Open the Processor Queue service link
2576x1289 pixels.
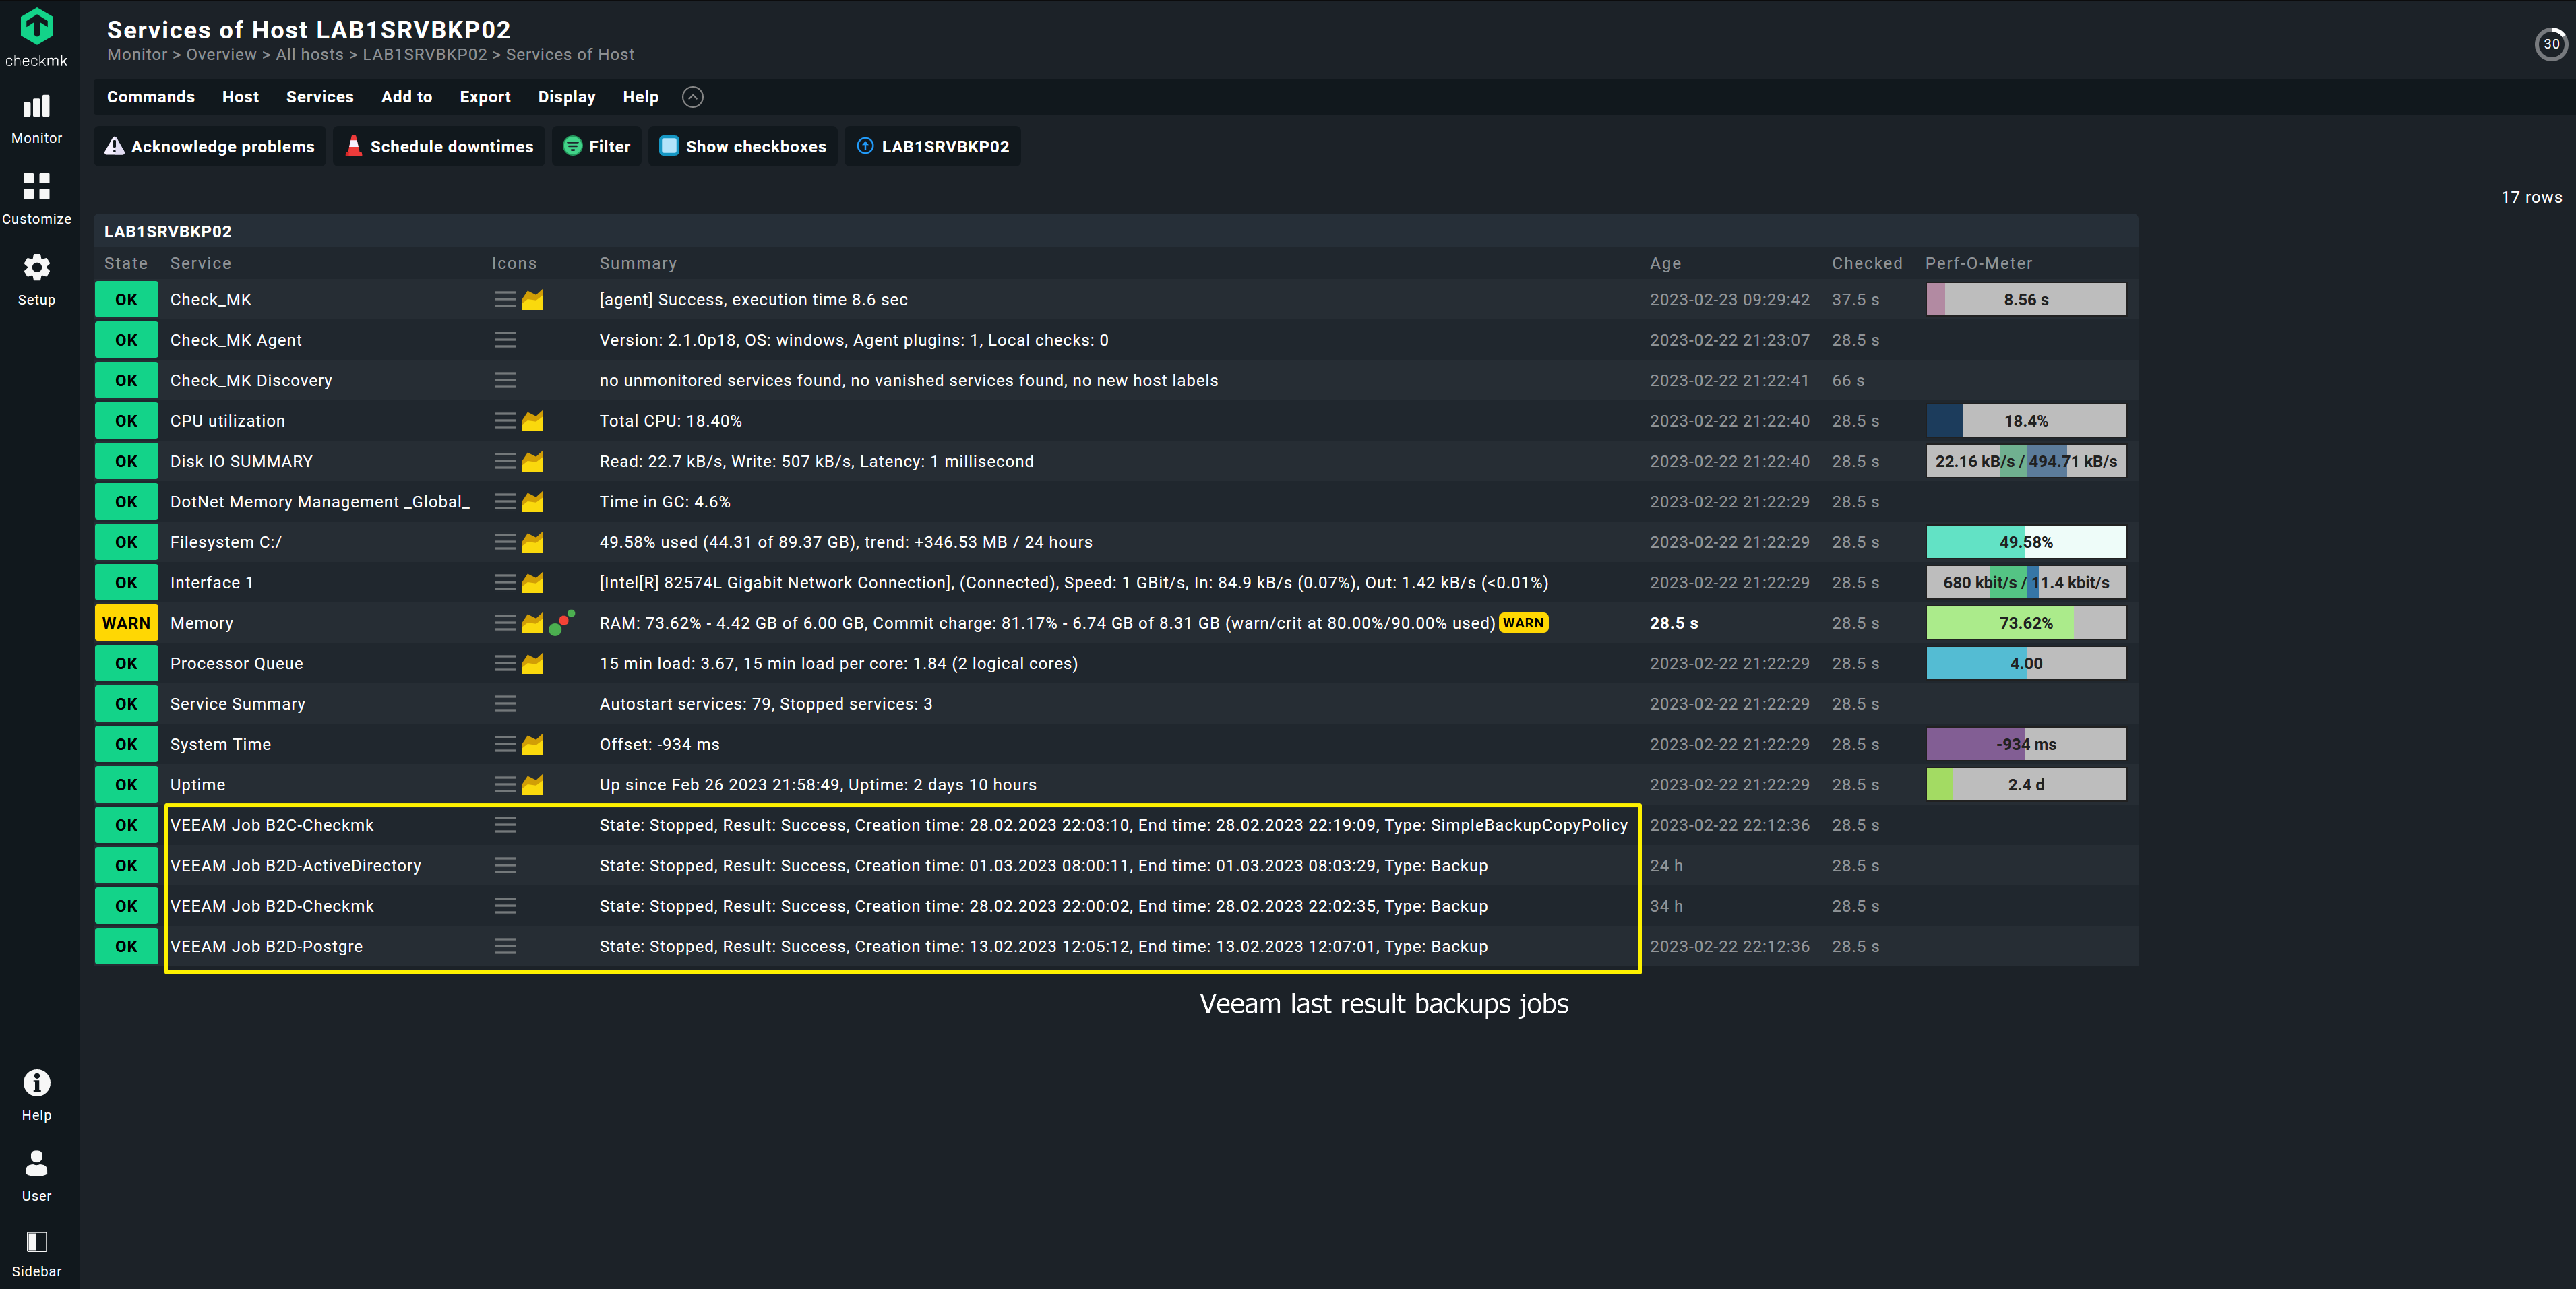click(x=236, y=664)
